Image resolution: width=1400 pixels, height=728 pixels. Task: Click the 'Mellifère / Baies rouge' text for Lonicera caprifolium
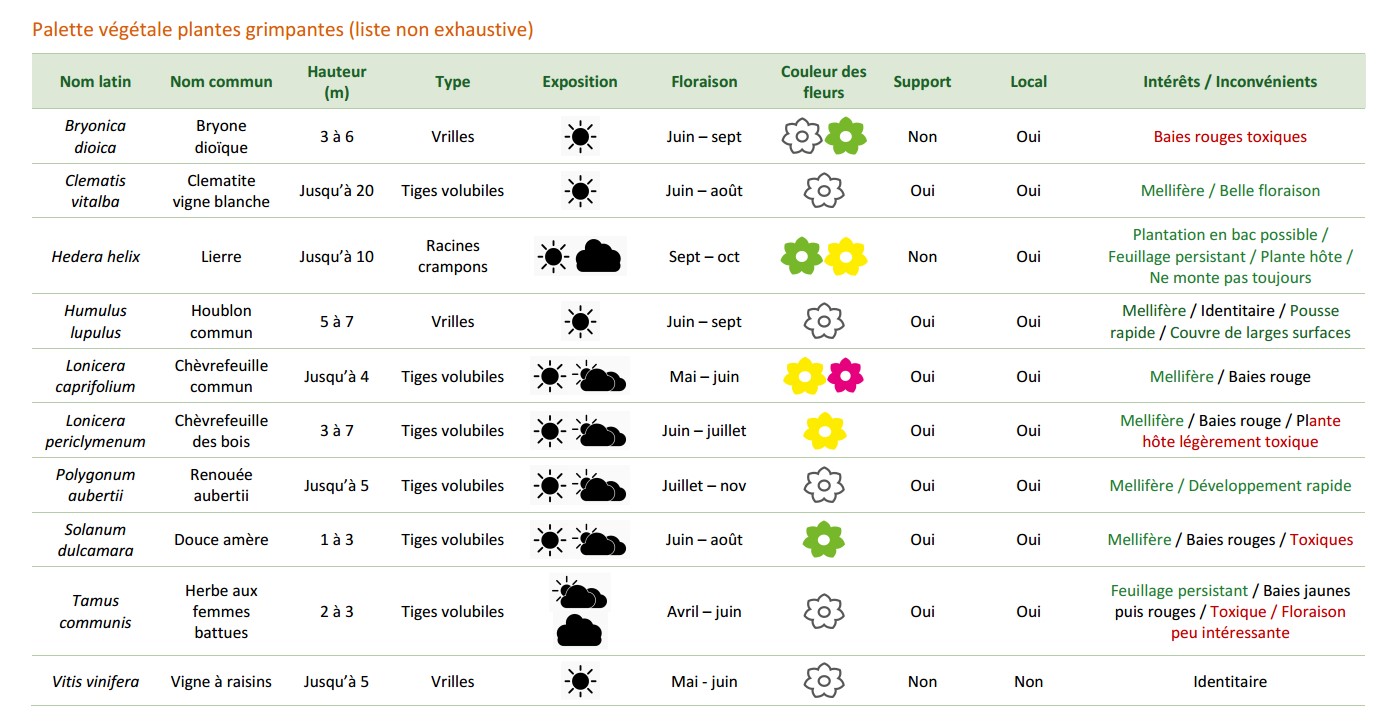(x=1230, y=376)
